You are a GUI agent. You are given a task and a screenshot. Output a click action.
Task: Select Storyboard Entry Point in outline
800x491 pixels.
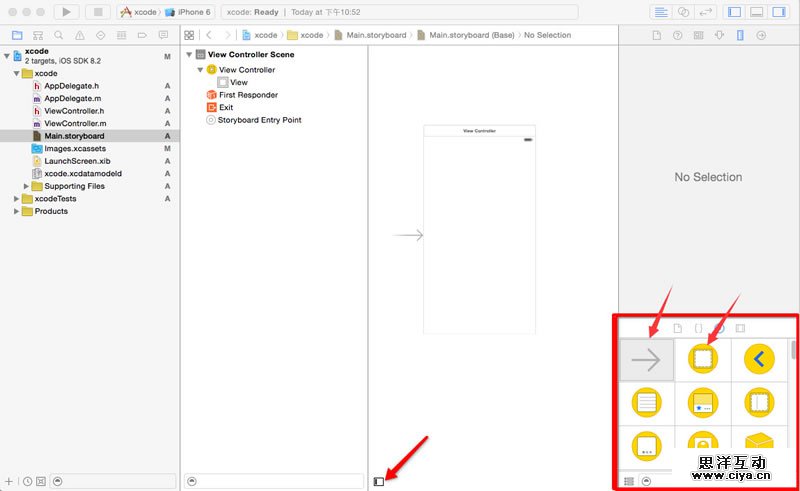259,120
